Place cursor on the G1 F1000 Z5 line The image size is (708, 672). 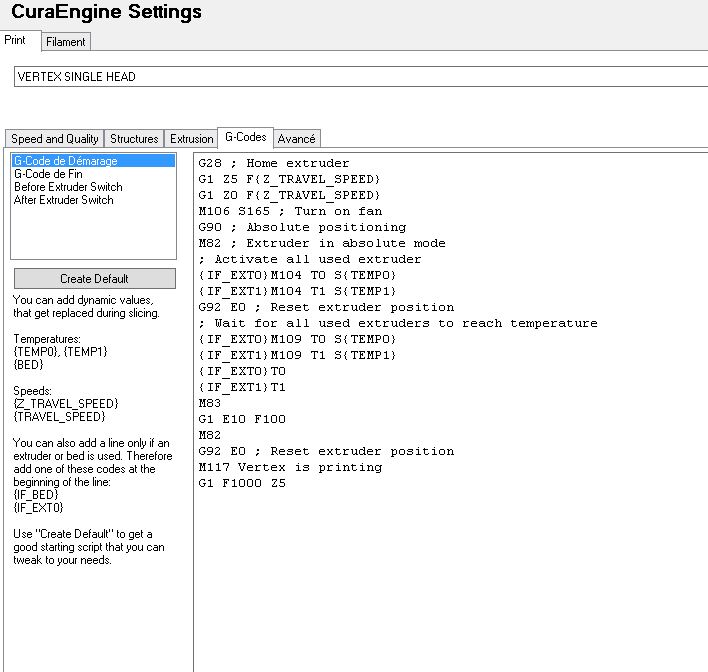(x=242, y=483)
